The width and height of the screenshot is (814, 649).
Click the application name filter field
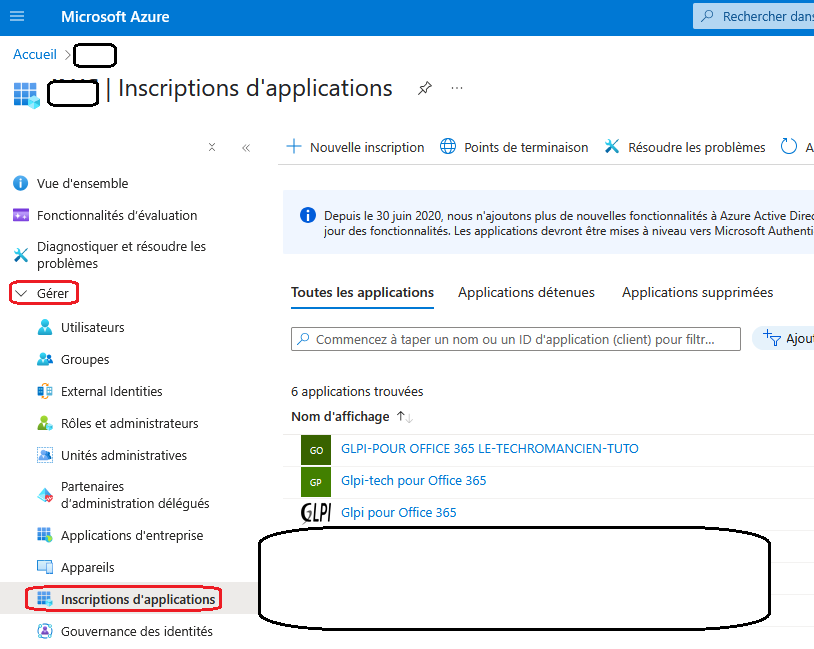click(x=515, y=339)
